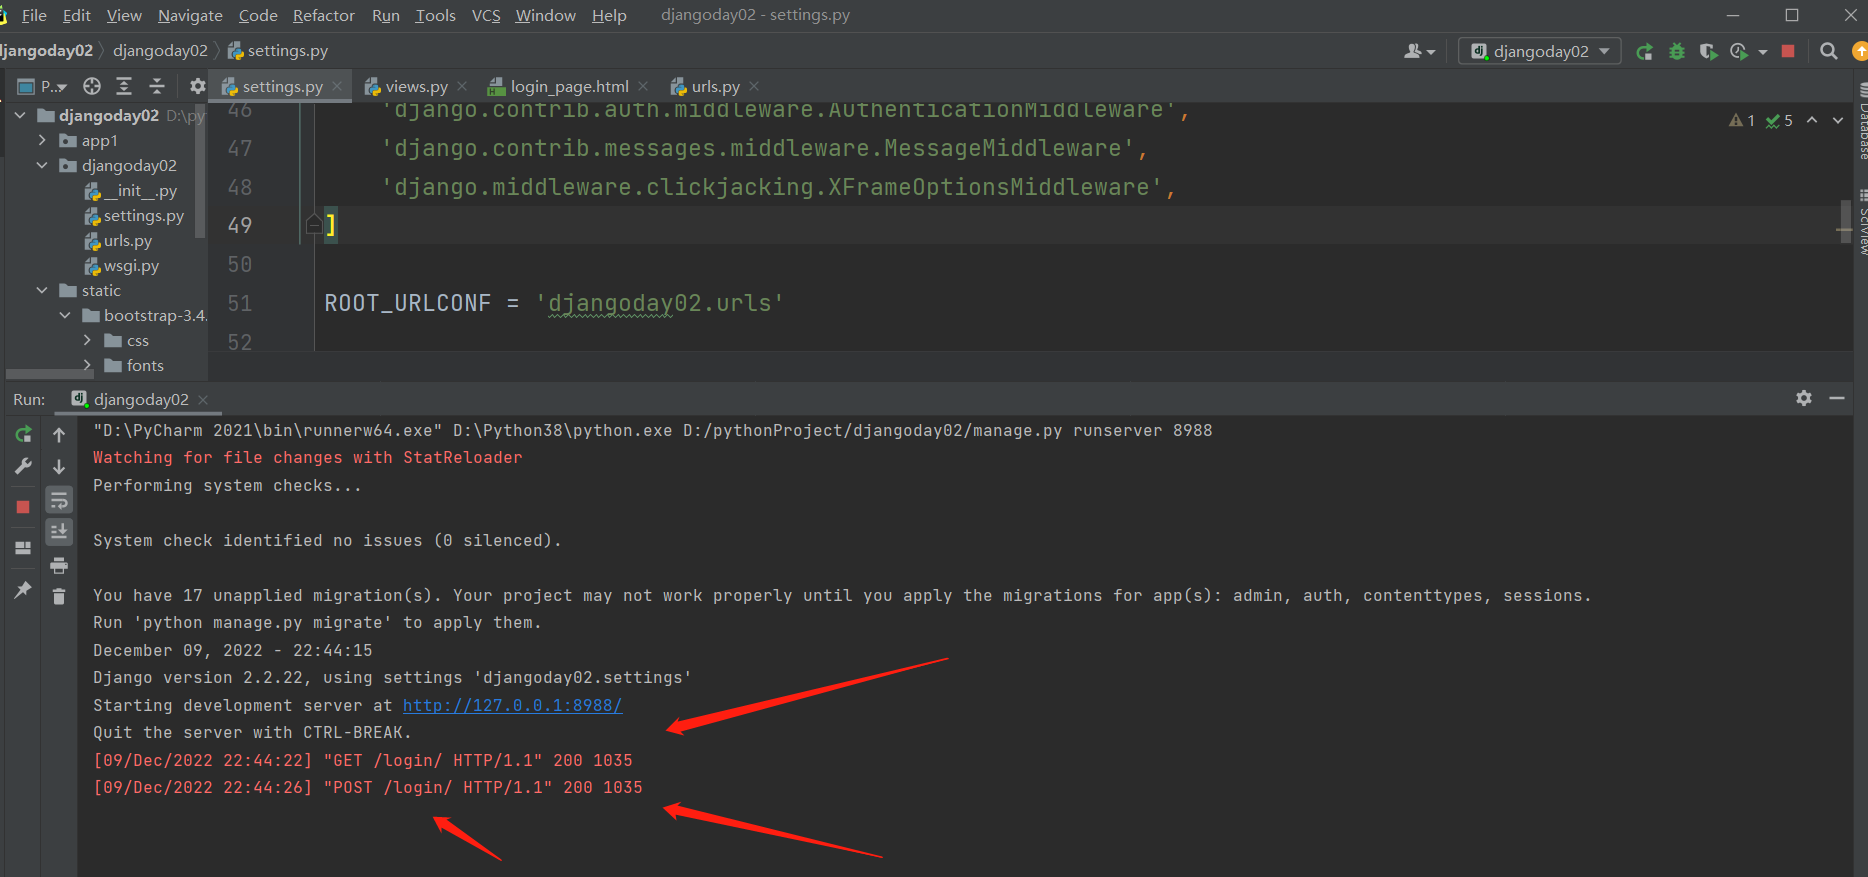Open Project panel gear options
Screen dimensions: 1868x877
point(198,86)
